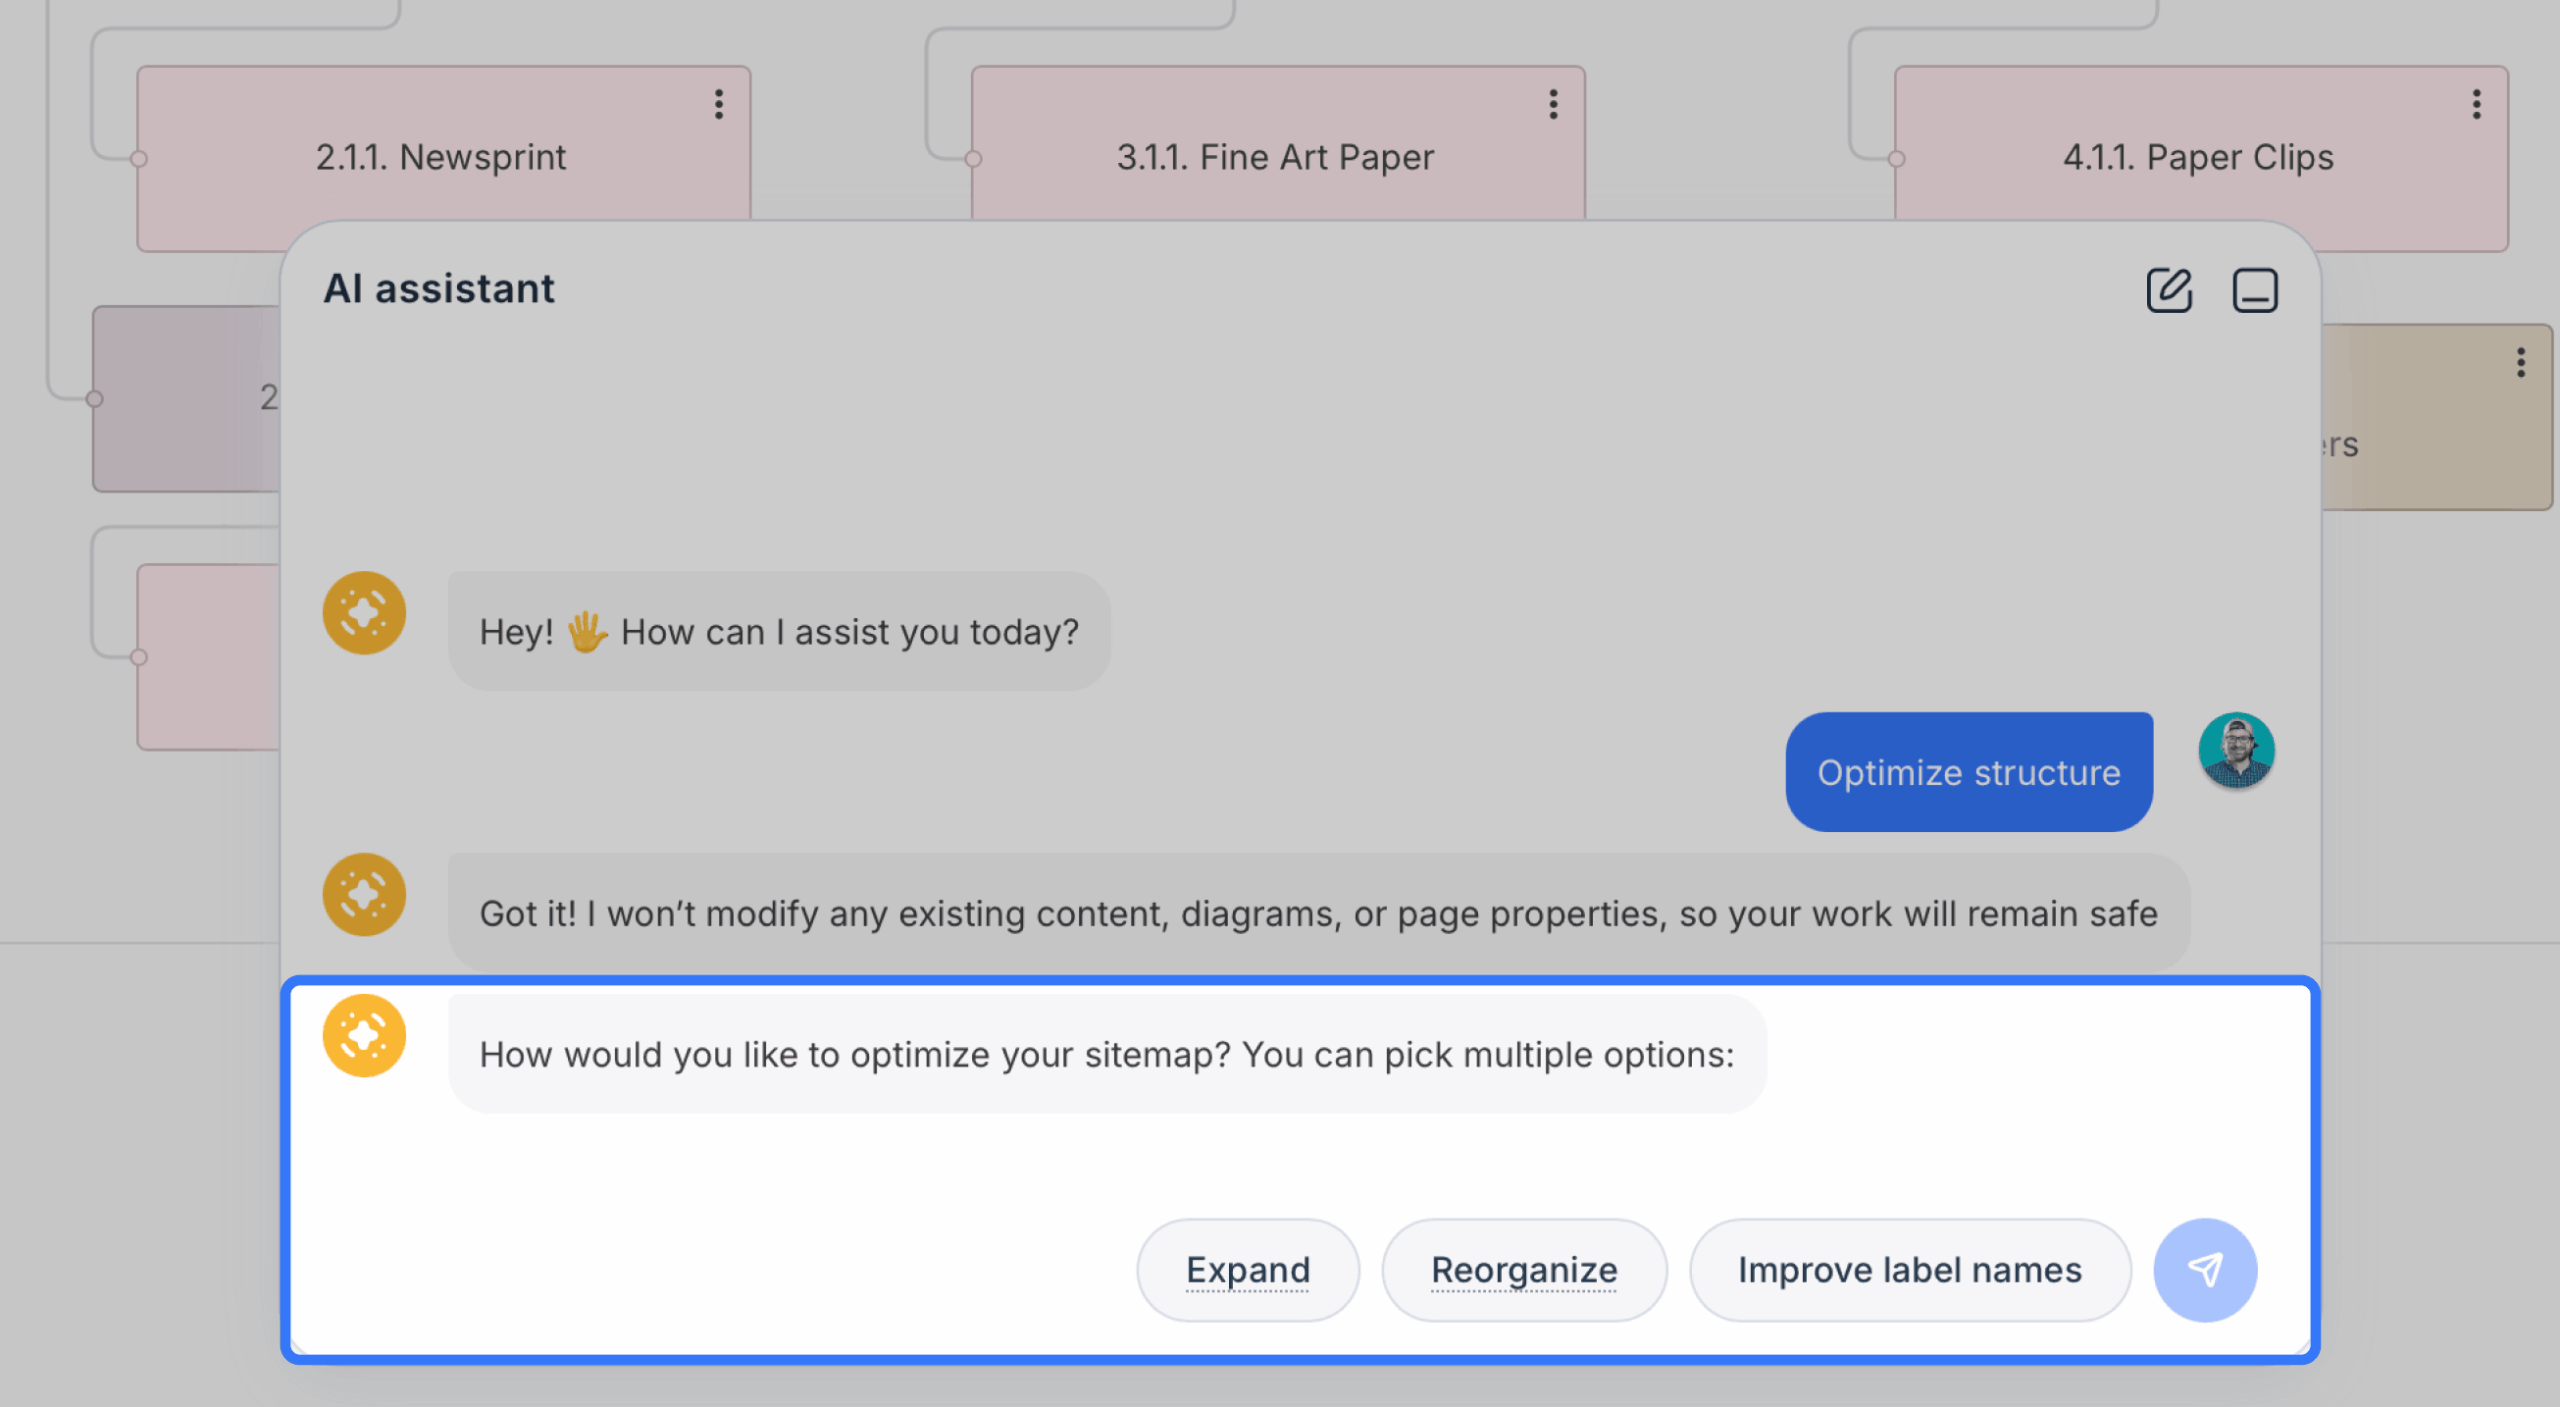Open the options menu on the tan card
The height and width of the screenshot is (1407, 2560).
[x=2521, y=362]
